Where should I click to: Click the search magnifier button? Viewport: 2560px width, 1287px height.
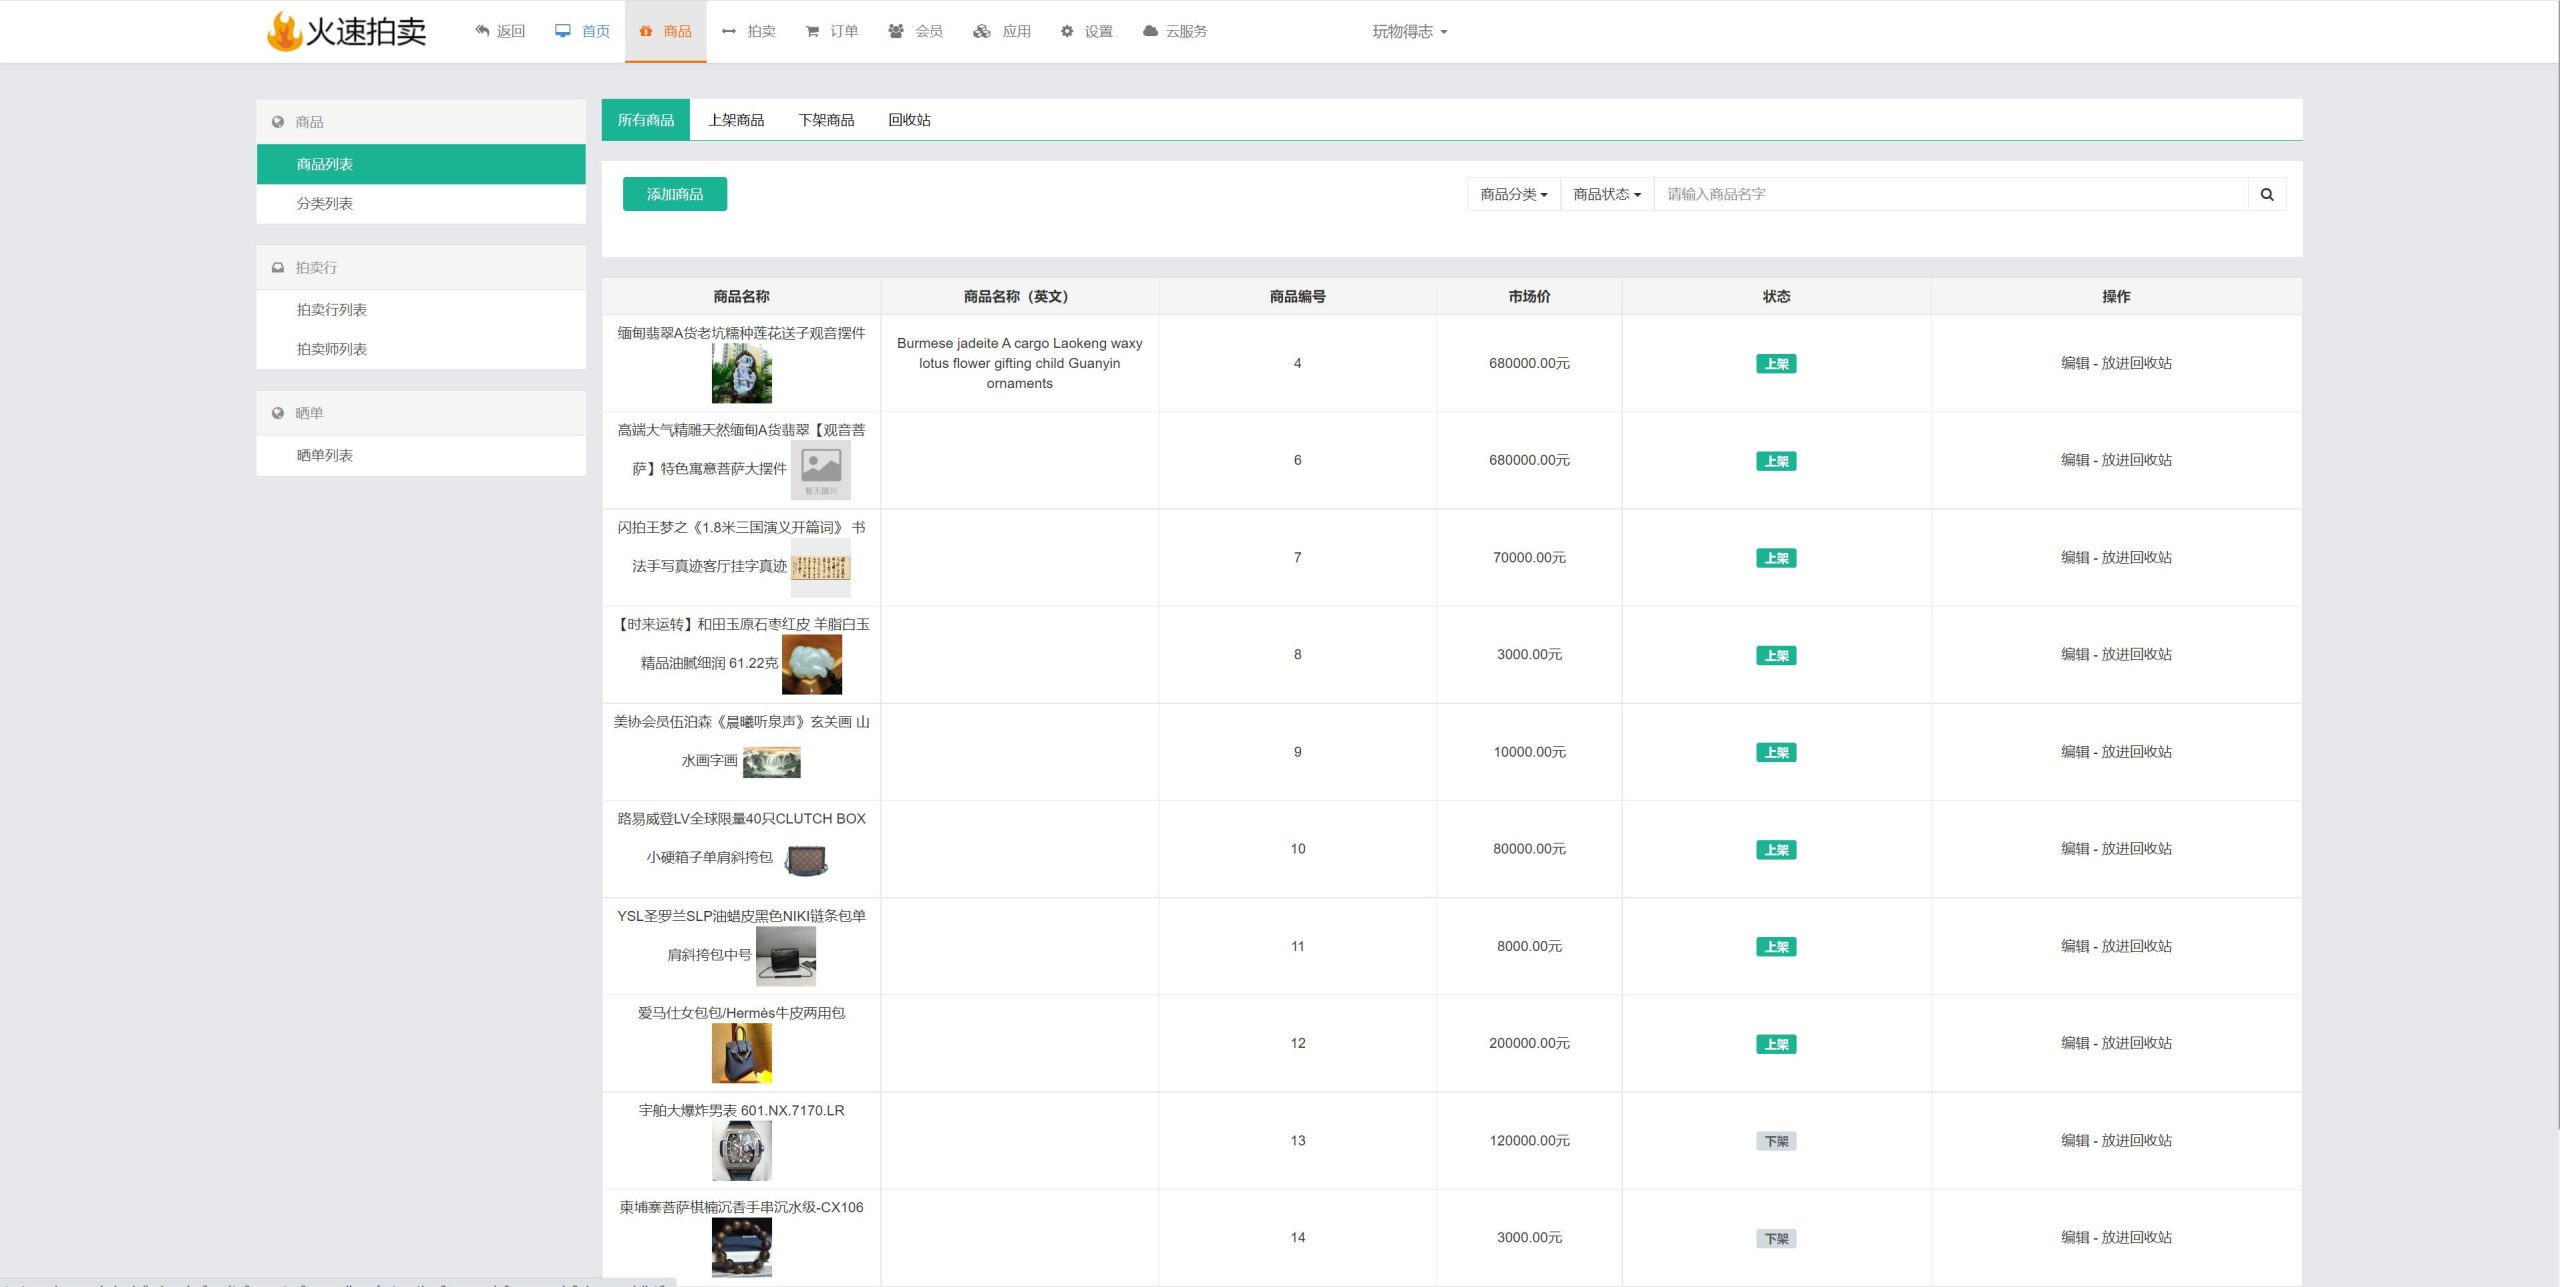point(2270,194)
